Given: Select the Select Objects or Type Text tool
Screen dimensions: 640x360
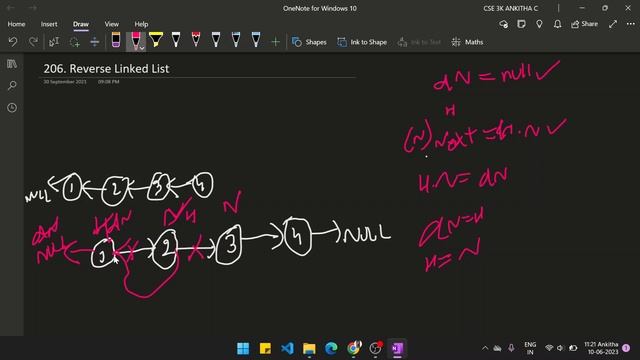Looking at the screenshot, I should (x=54, y=42).
